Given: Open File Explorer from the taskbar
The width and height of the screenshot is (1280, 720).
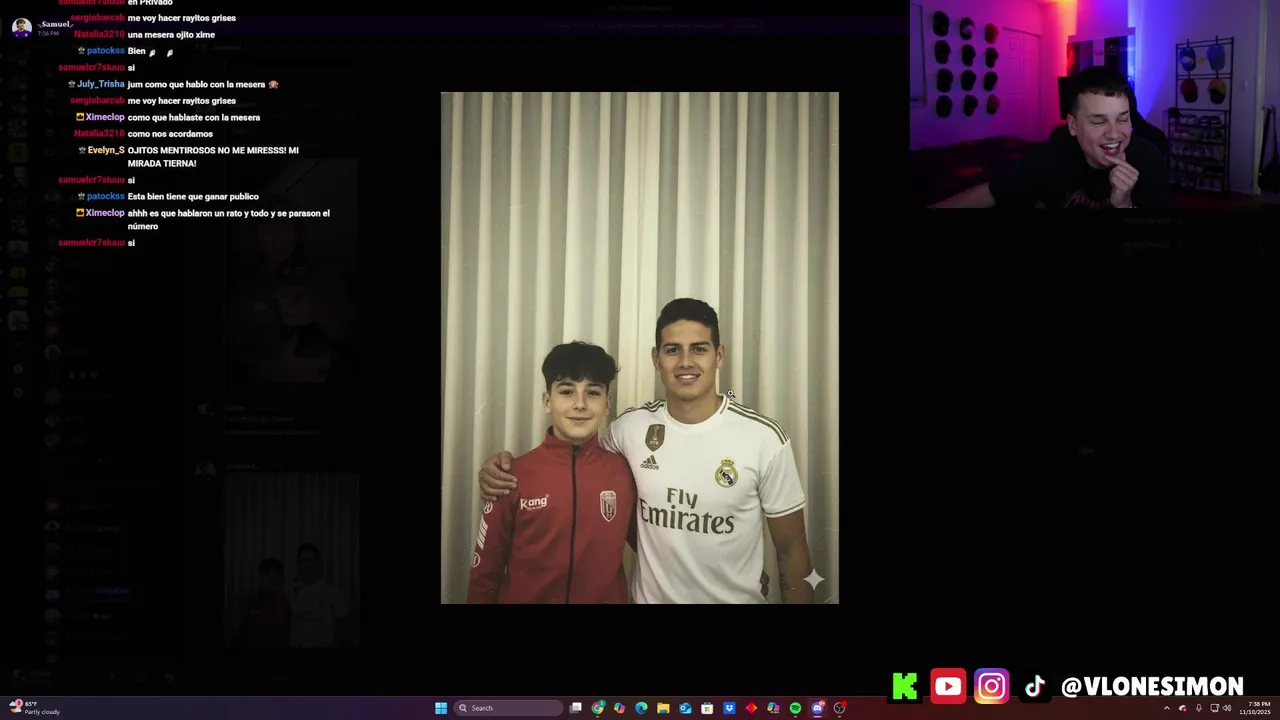Looking at the screenshot, I should point(663,708).
